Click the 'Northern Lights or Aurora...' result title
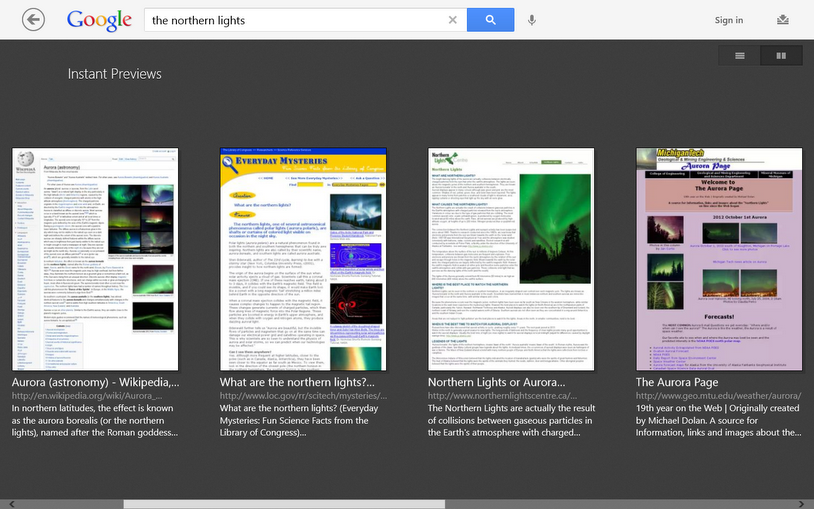 496,382
